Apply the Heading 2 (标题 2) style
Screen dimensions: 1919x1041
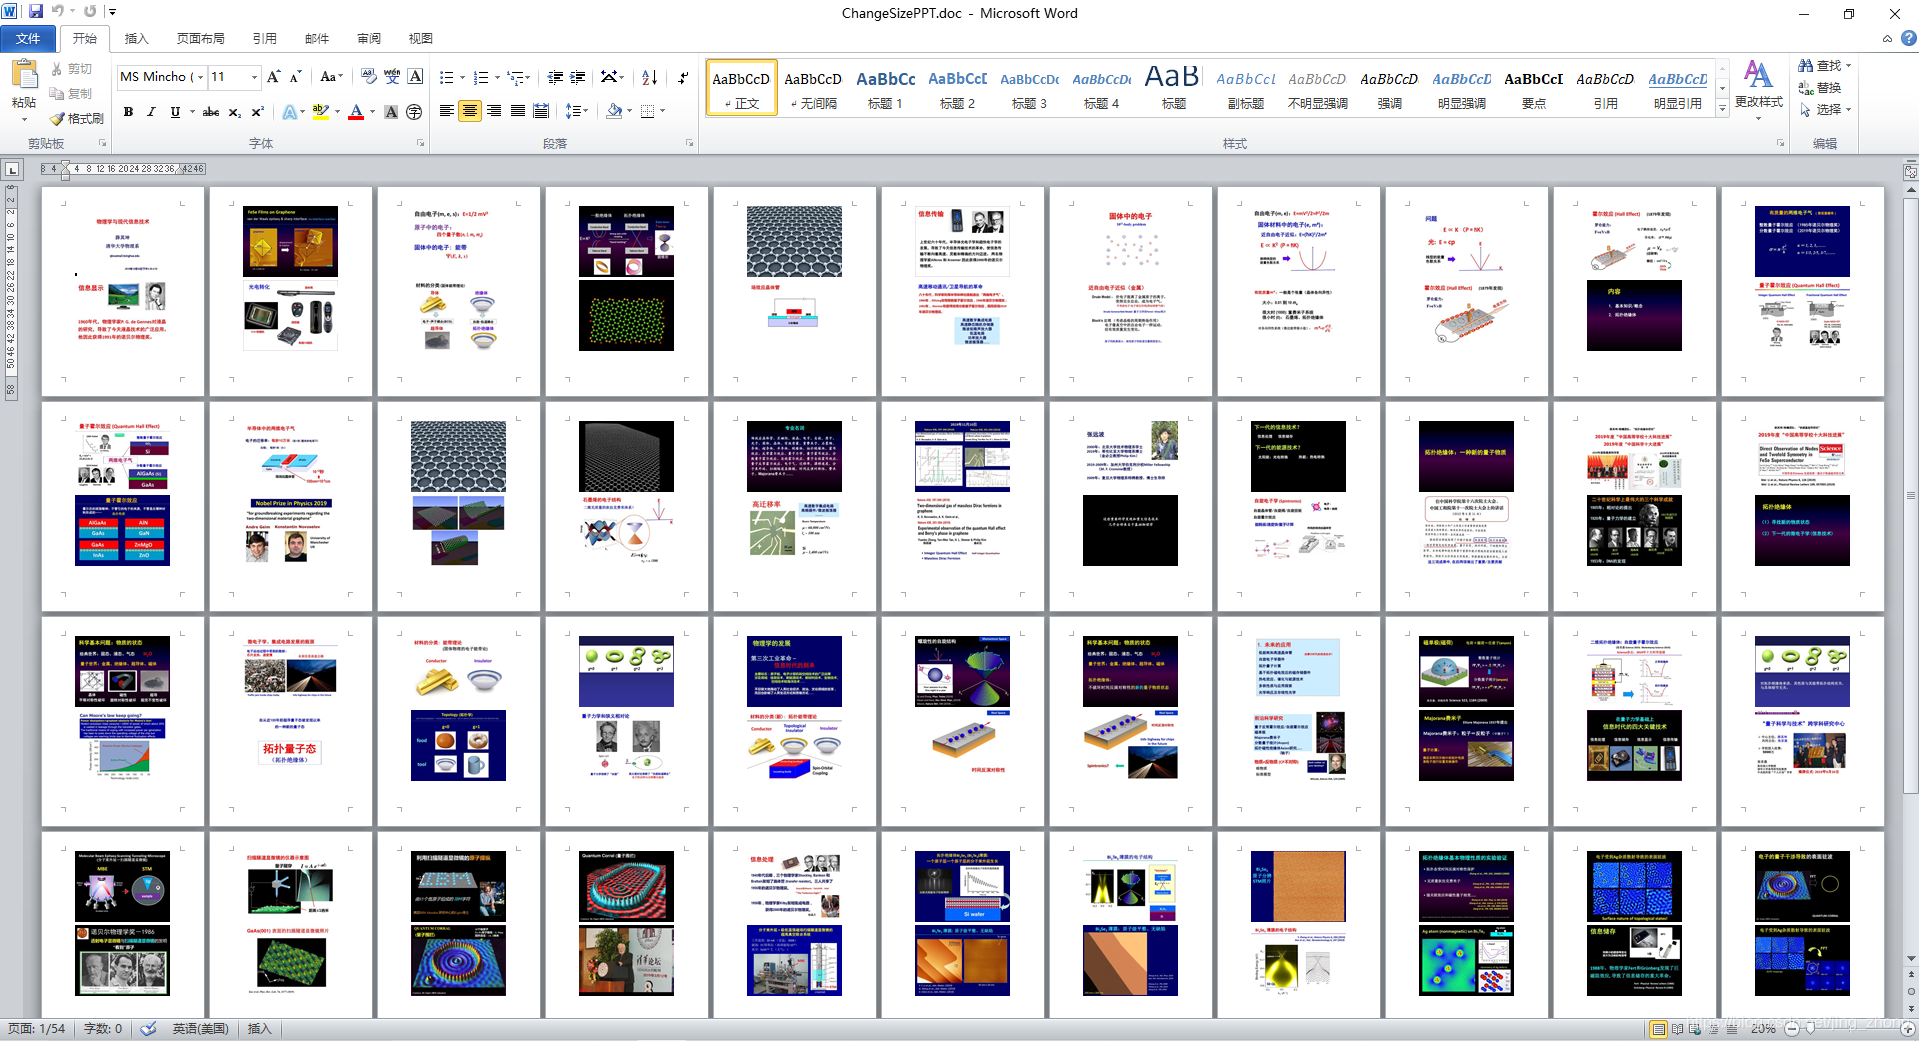(957, 88)
